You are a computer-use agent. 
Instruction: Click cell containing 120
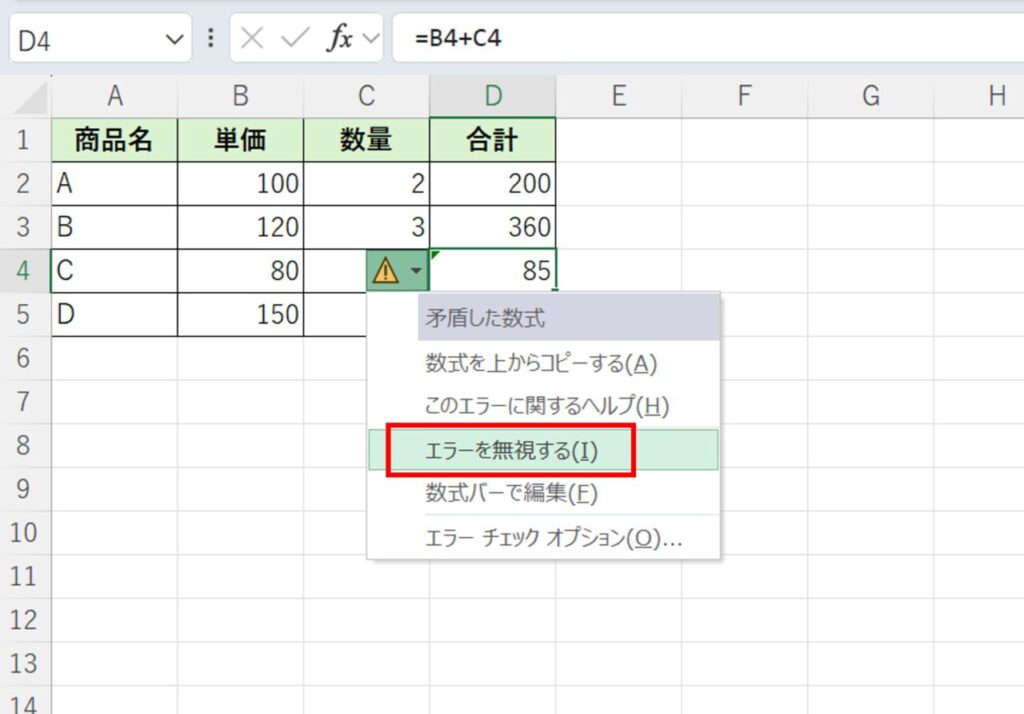[x=240, y=227]
